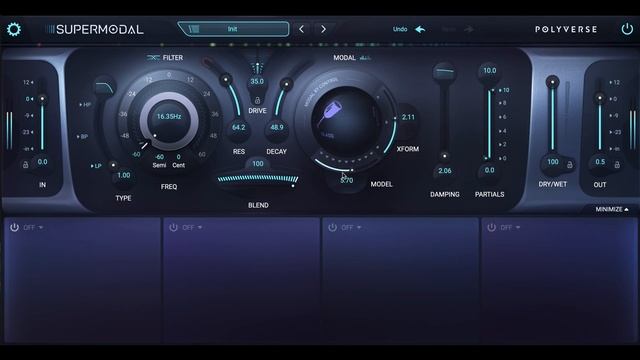Screen dimensions: 640x360
Task: Click the MINIMIZE button
Action: (612, 209)
